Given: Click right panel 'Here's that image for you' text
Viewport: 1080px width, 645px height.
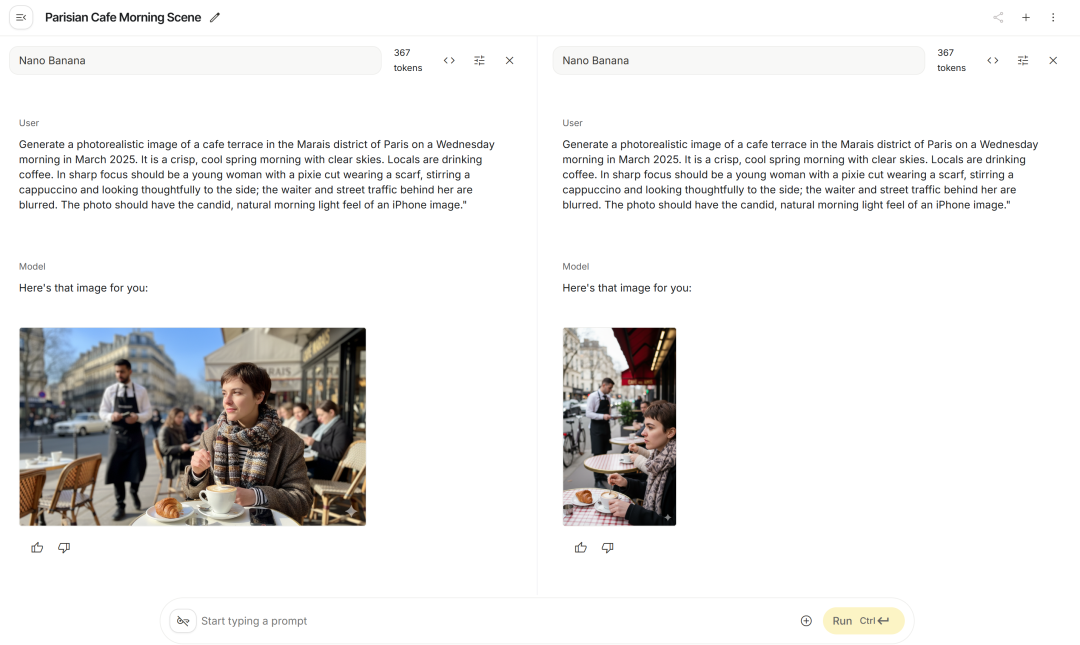Looking at the screenshot, I should click(x=627, y=288).
